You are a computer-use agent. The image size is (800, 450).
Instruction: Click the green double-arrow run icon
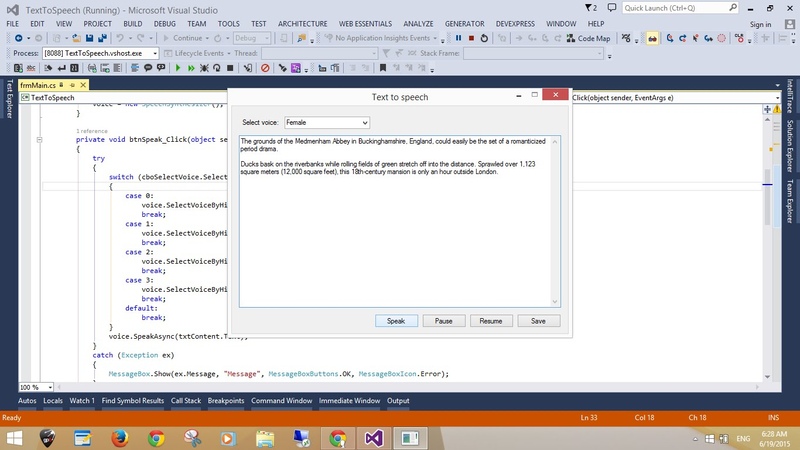coord(191,68)
